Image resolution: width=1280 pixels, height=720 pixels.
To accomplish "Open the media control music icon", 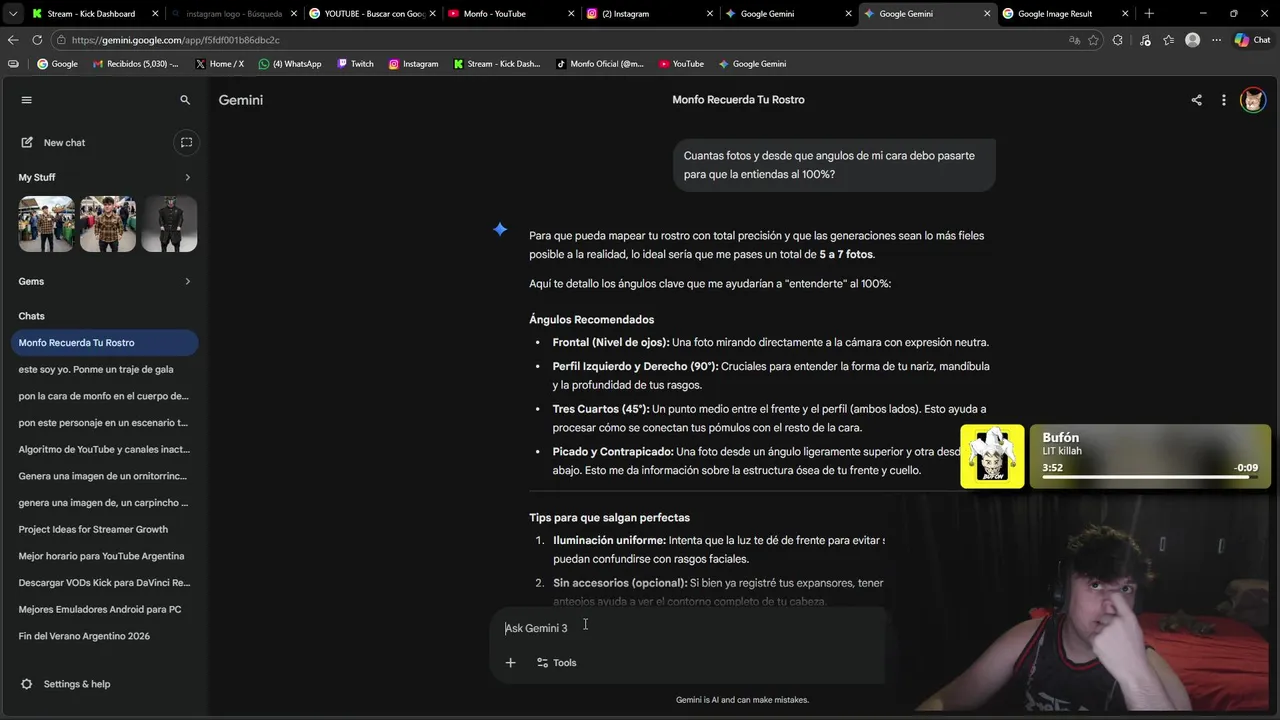I will (1144, 40).
